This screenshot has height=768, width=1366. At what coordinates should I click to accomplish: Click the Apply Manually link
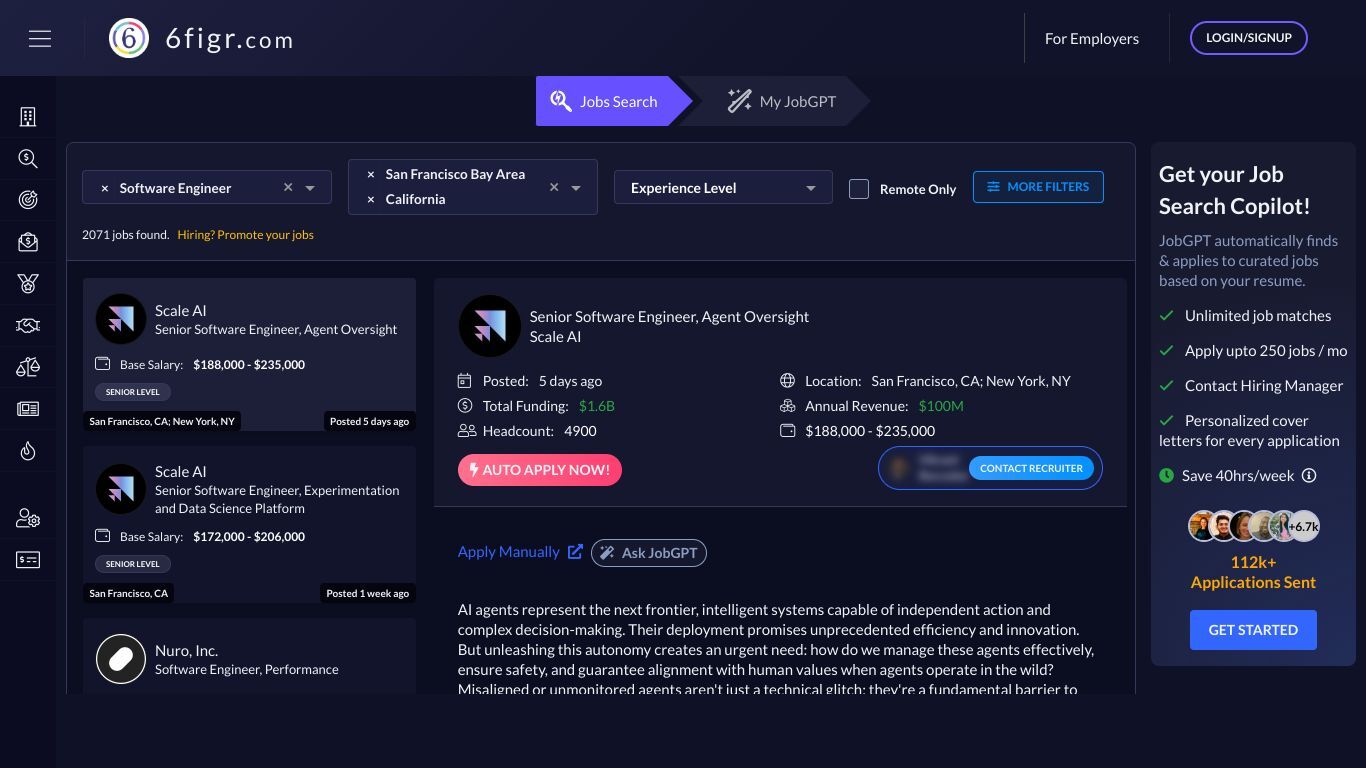pos(509,552)
